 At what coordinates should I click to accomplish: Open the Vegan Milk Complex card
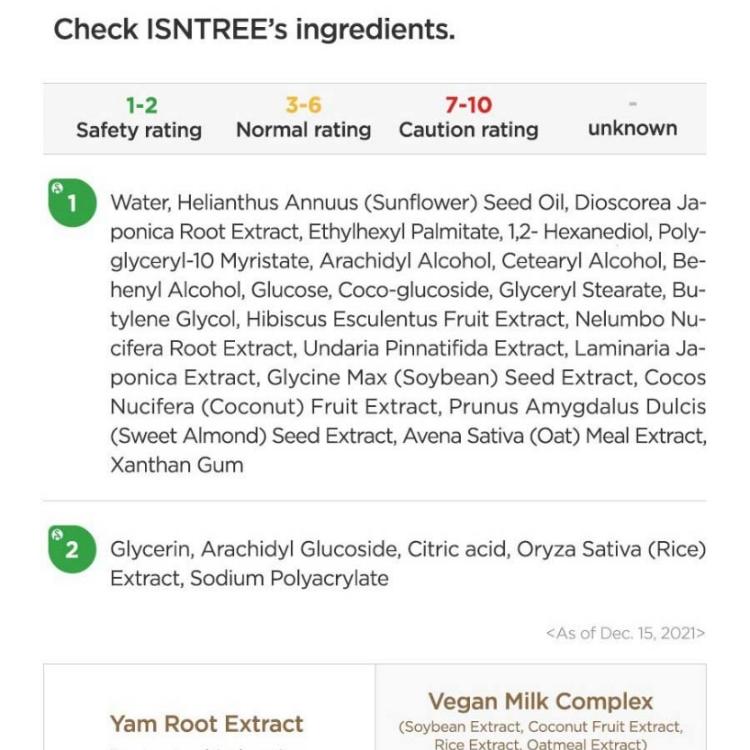pos(541,706)
